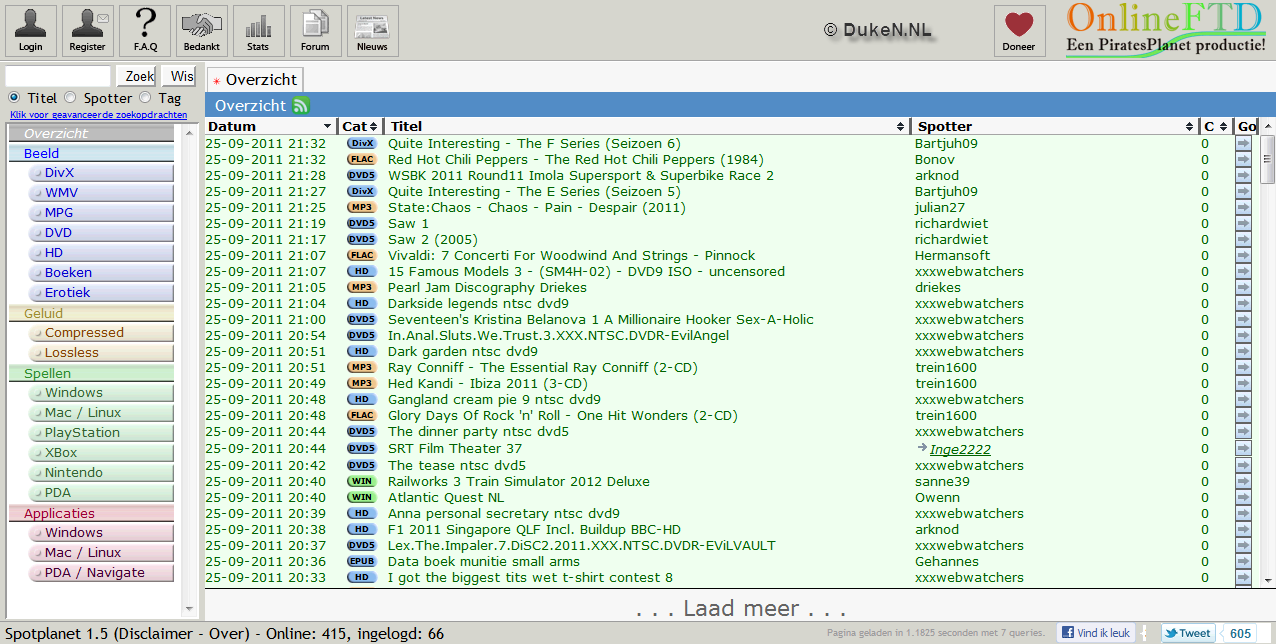This screenshot has height=644, width=1276.
Task: Open Glory Days Of Rock 'n' Roll title
Action: pos(562,416)
